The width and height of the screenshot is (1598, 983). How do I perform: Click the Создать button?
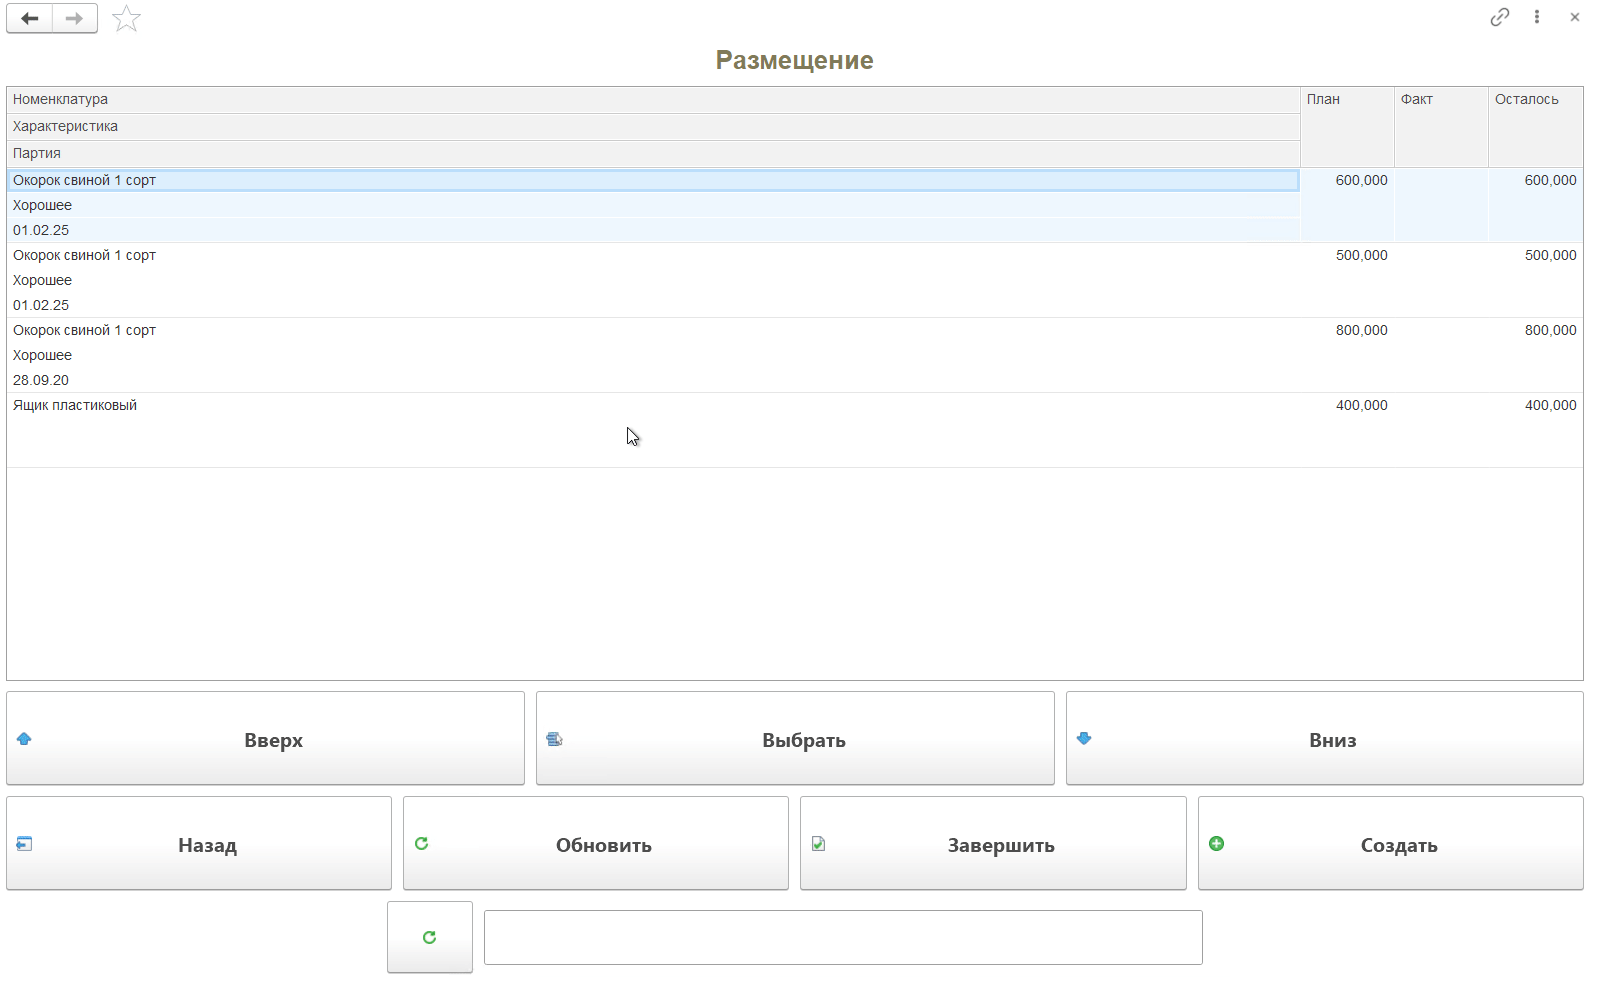[1390, 844]
